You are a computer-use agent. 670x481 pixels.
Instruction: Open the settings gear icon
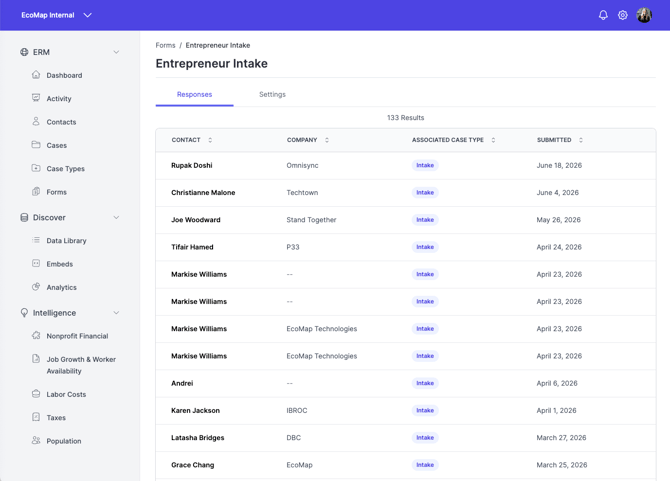[x=623, y=15]
